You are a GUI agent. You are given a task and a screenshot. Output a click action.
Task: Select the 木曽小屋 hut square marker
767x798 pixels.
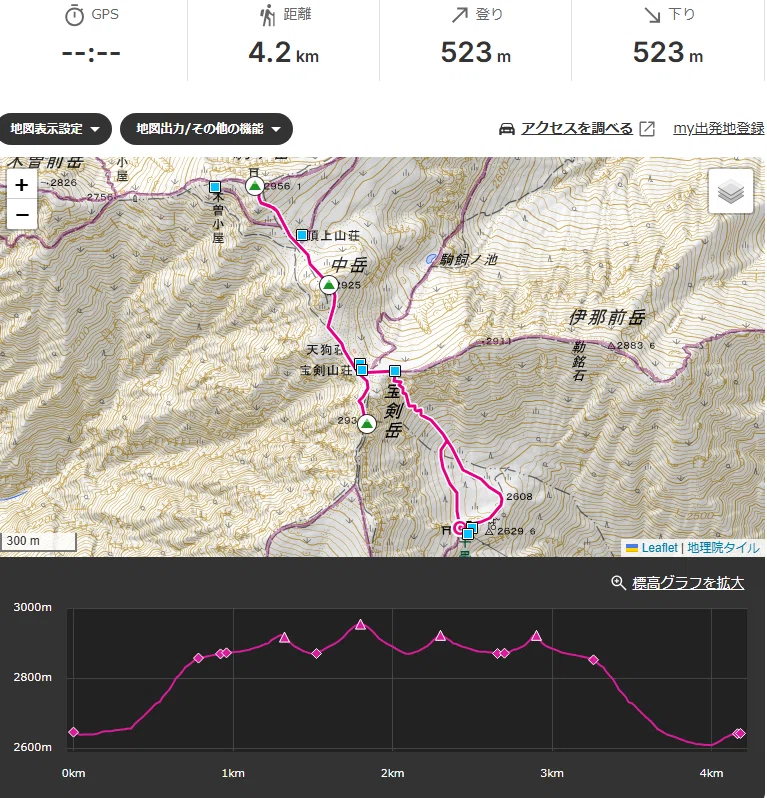click(215, 187)
